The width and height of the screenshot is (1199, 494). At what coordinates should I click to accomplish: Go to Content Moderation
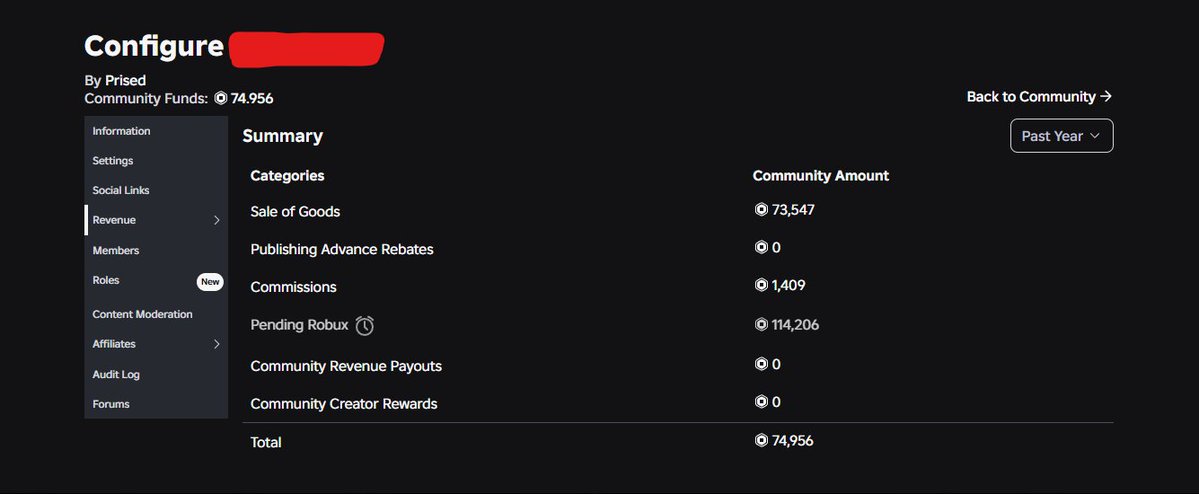pos(156,314)
